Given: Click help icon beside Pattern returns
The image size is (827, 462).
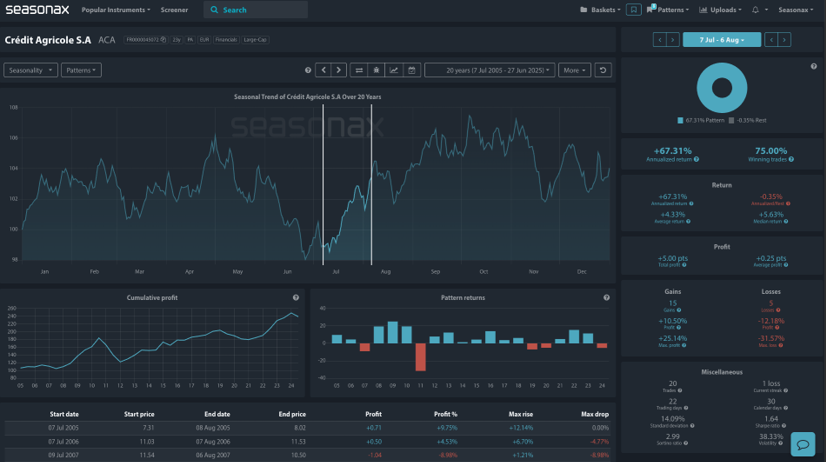Looking at the screenshot, I should pyautogui.click(x=607, y=297).
